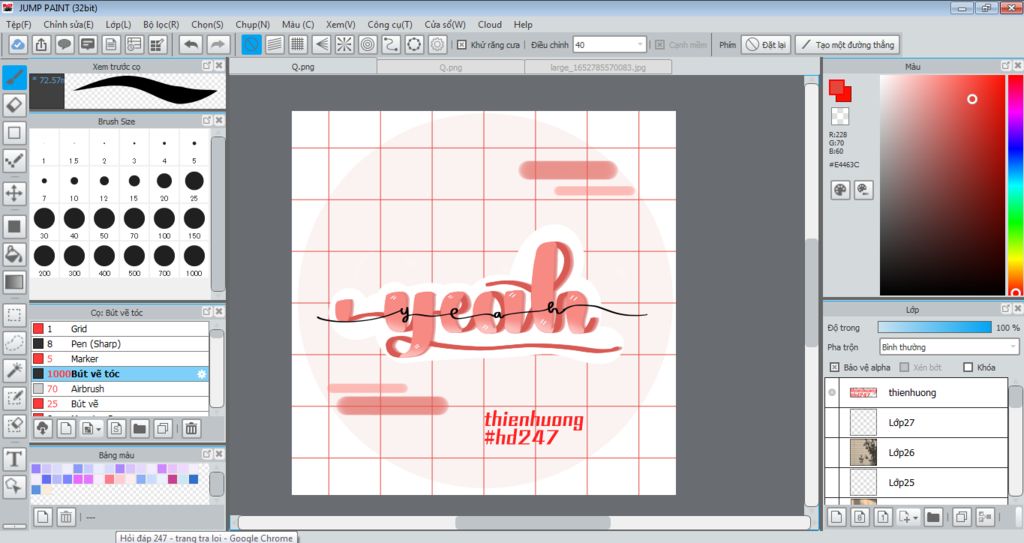Screen dimensions: 1024x543
Task: Click the Độ trong opacity slider
Action: pyautogui.click(x=935, y=327)
